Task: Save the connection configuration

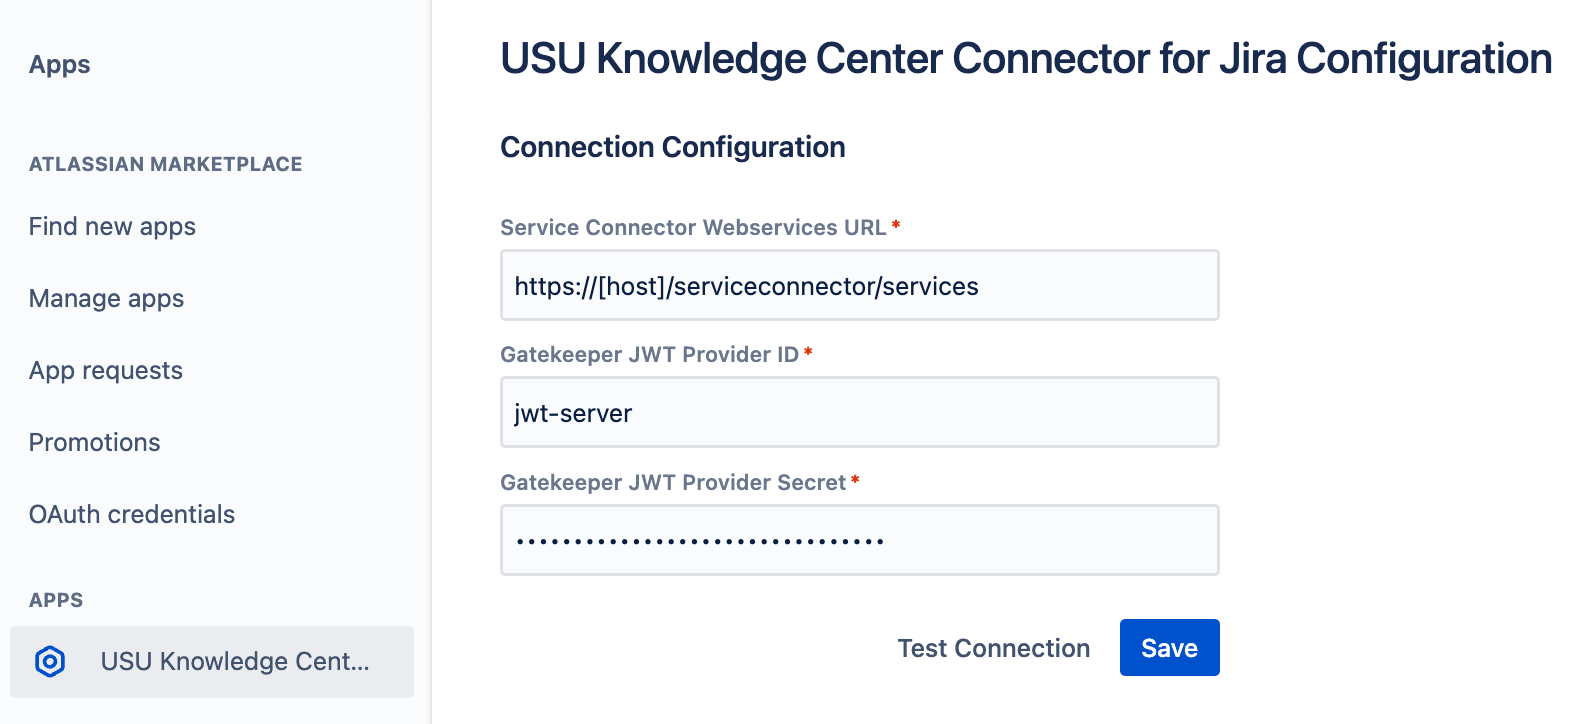Action: click(x=1170, y=648)
